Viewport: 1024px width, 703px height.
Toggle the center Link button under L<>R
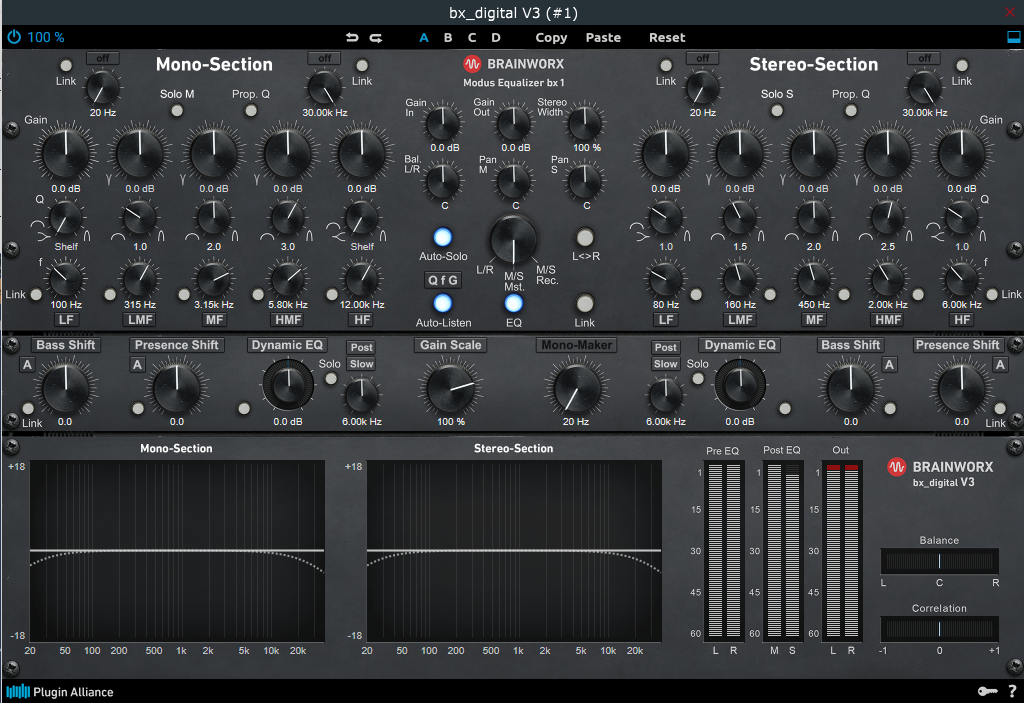(585, 303)
